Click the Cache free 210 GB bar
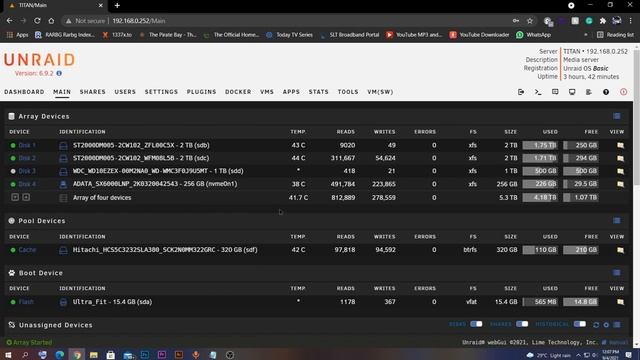This screenshot has width=640, height=360. pos(581,250)
